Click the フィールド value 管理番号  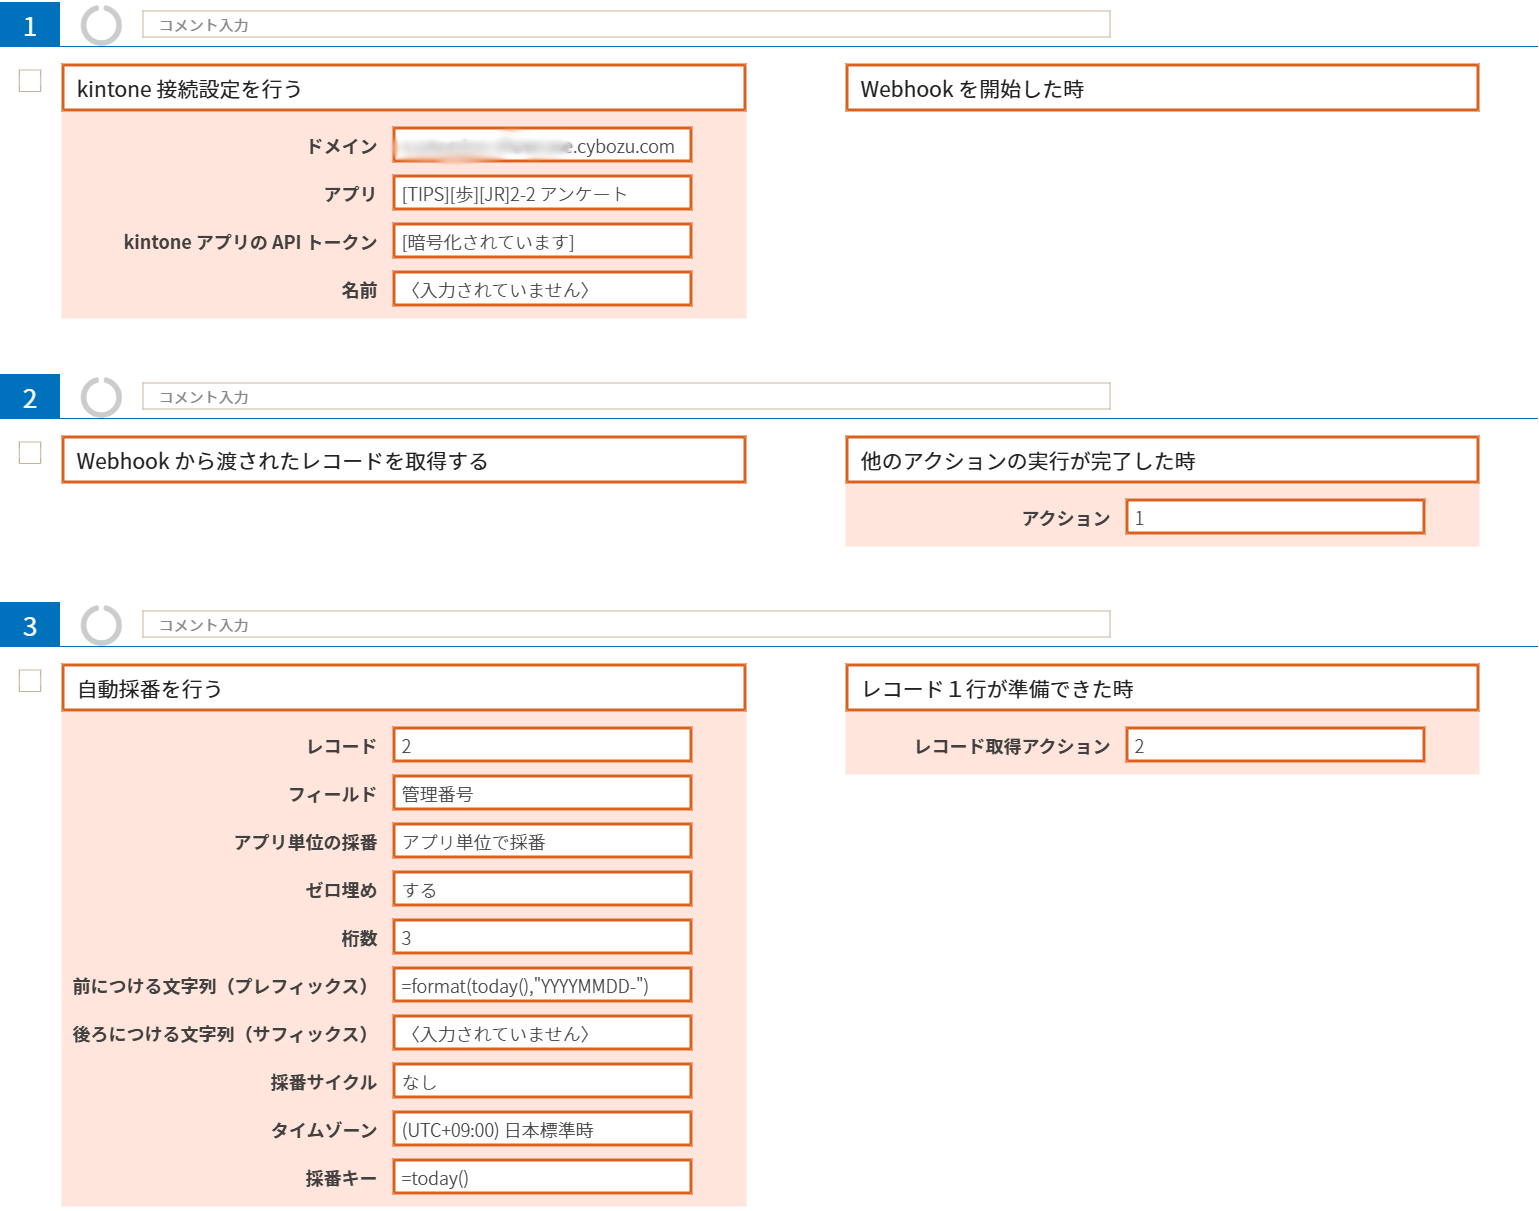542,793
